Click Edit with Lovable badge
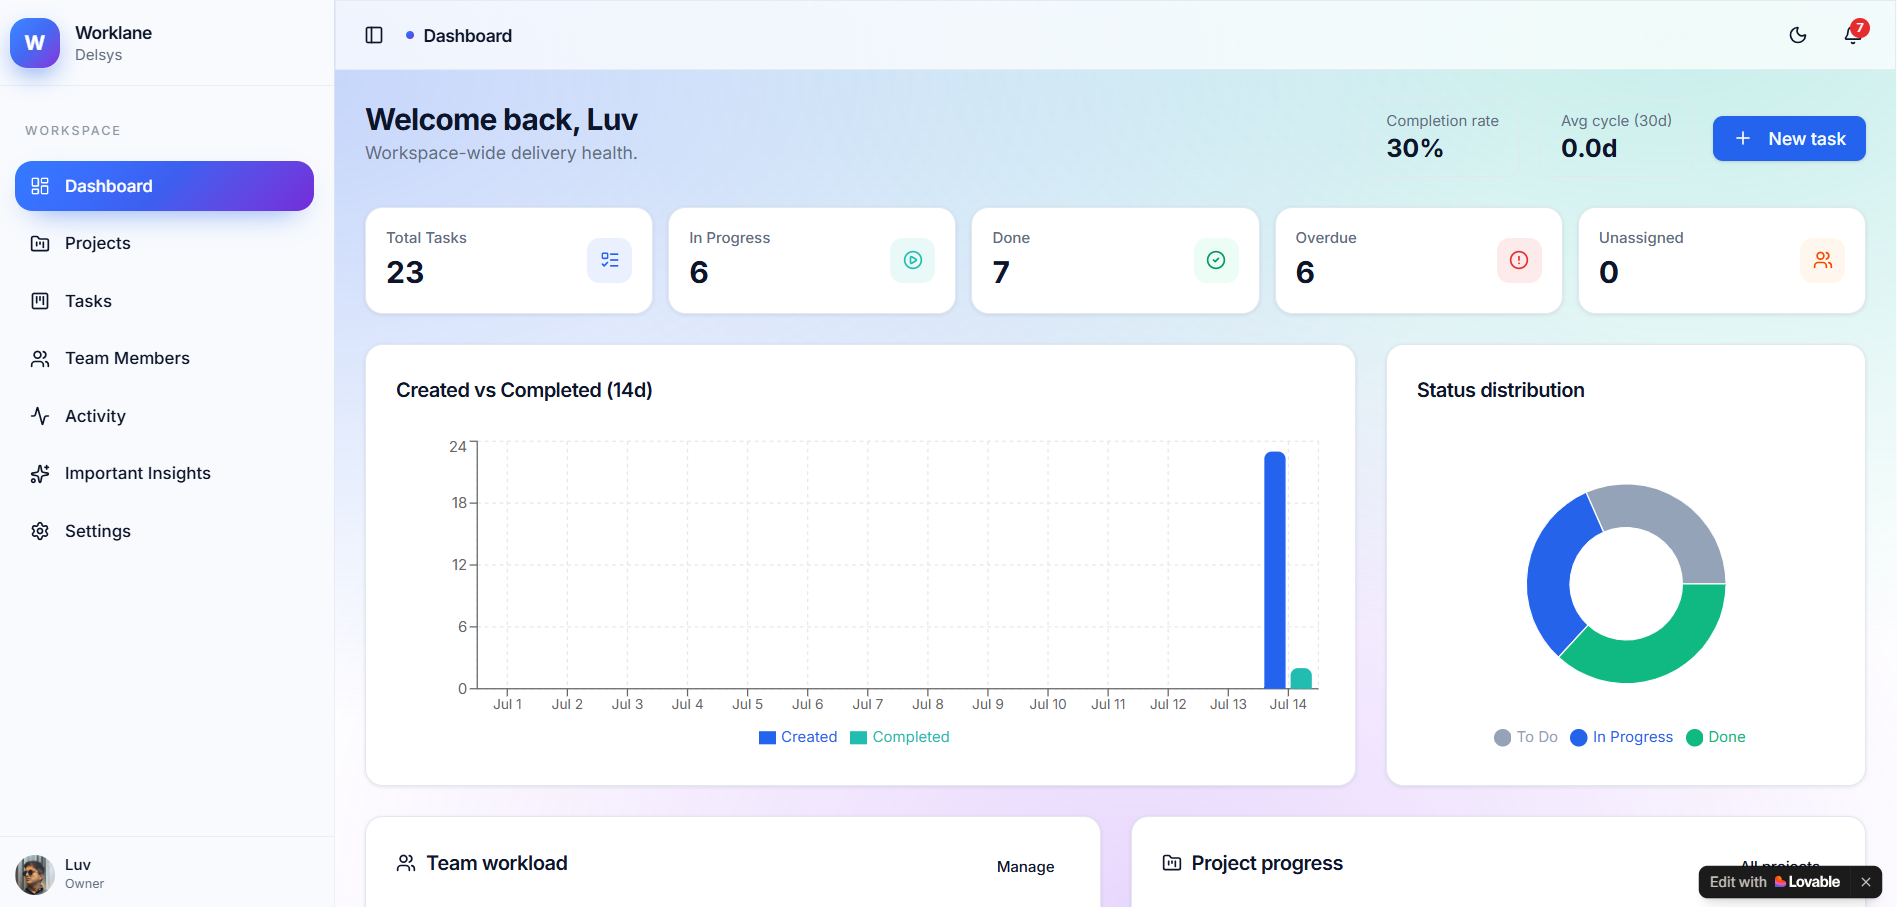1897x907 pixels. [x=1774, y=882]
